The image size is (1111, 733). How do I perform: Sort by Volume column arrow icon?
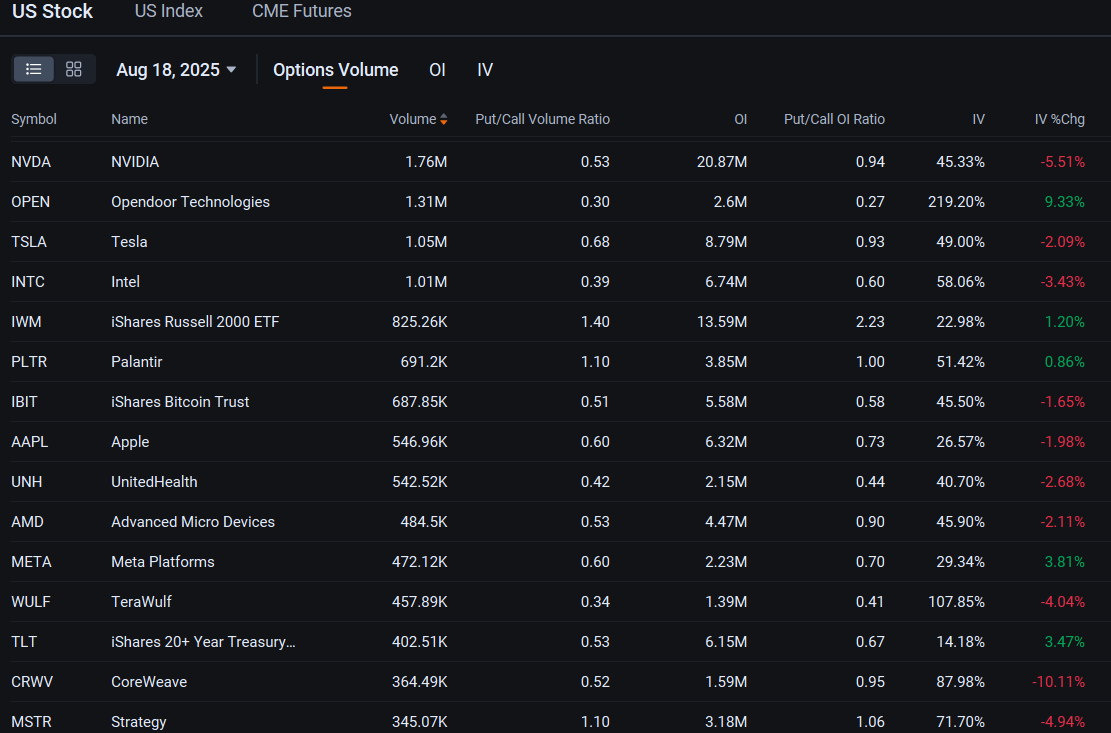pos(444,120)
